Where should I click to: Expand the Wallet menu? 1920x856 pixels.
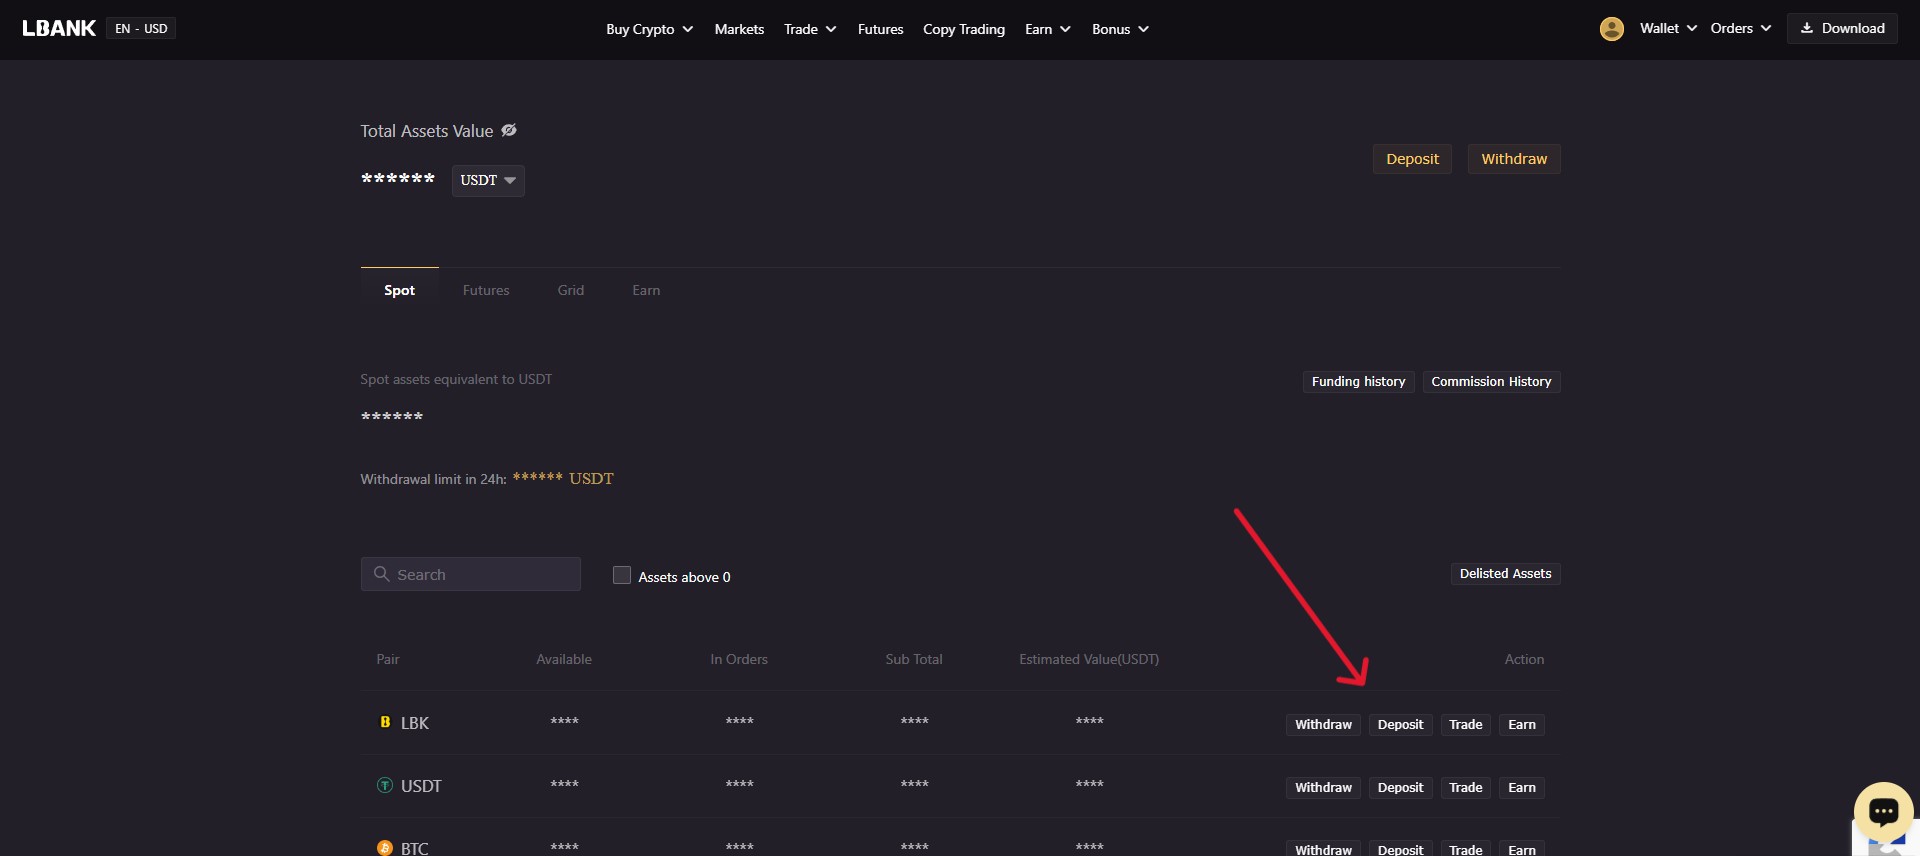click(x=1668, y=28)
